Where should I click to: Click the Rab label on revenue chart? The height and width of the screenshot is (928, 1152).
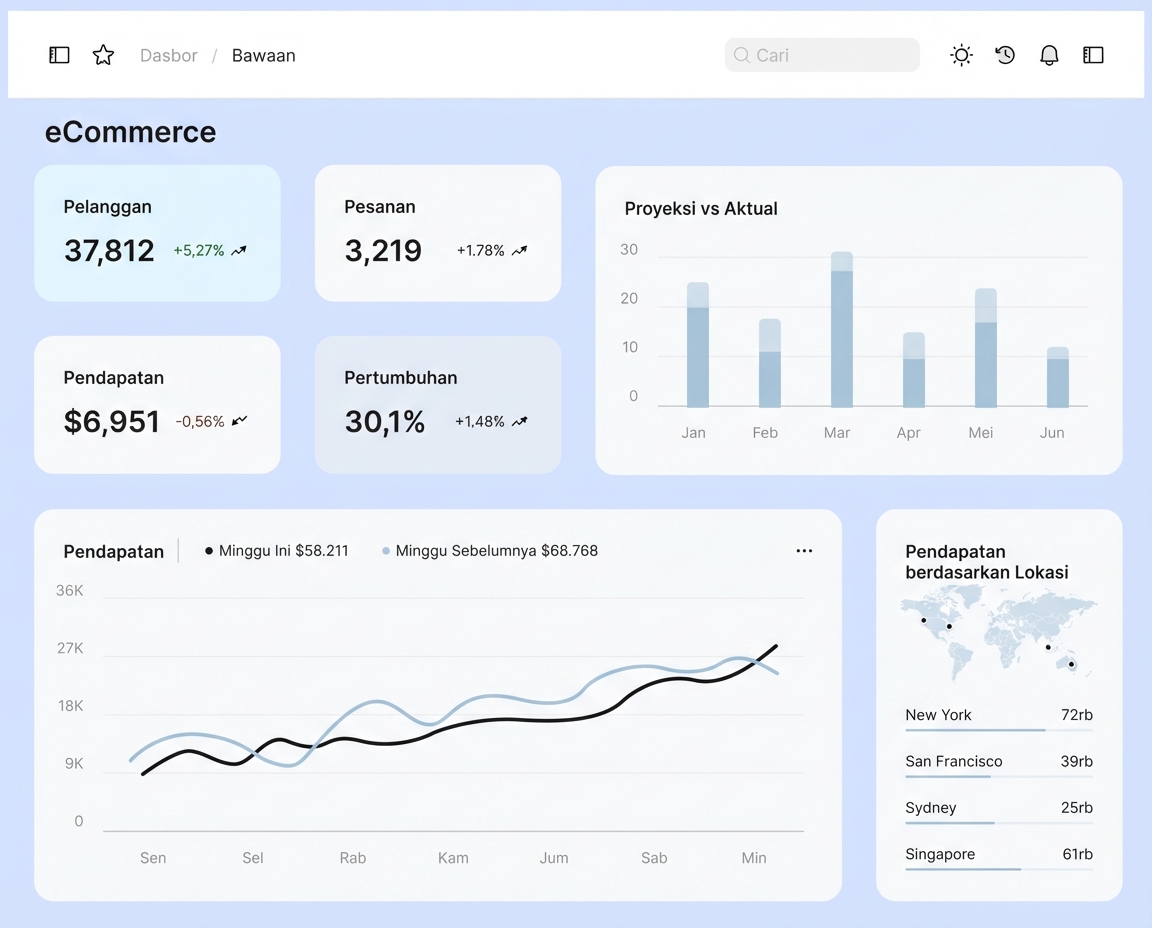pos(353,858)
